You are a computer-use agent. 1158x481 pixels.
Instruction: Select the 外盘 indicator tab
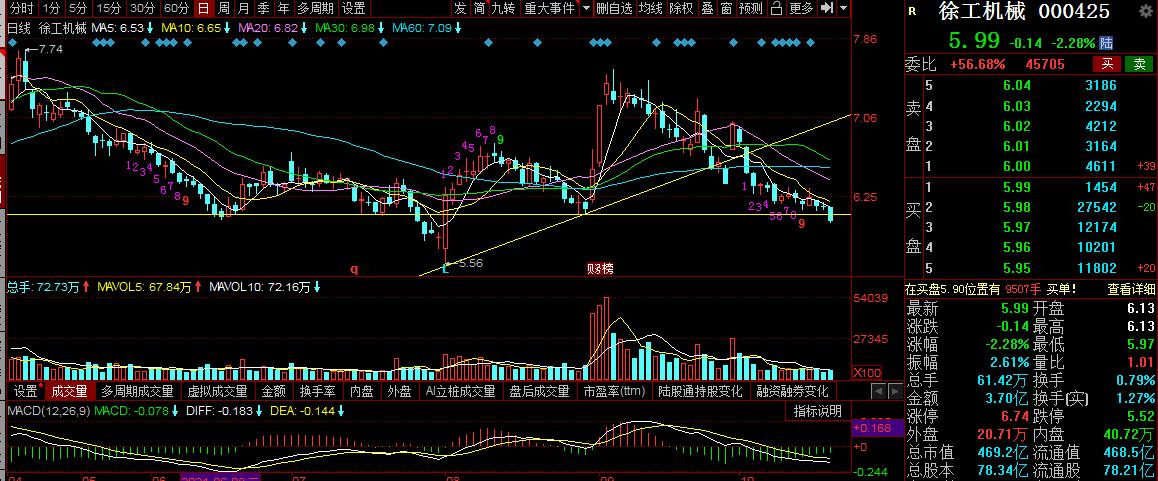(x=400, y=391)
